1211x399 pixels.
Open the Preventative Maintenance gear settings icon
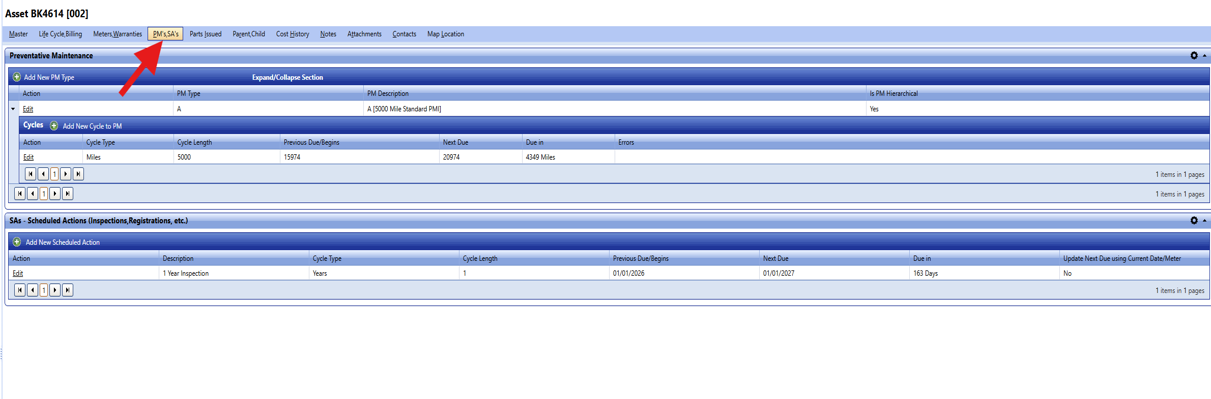point(1193,56)
